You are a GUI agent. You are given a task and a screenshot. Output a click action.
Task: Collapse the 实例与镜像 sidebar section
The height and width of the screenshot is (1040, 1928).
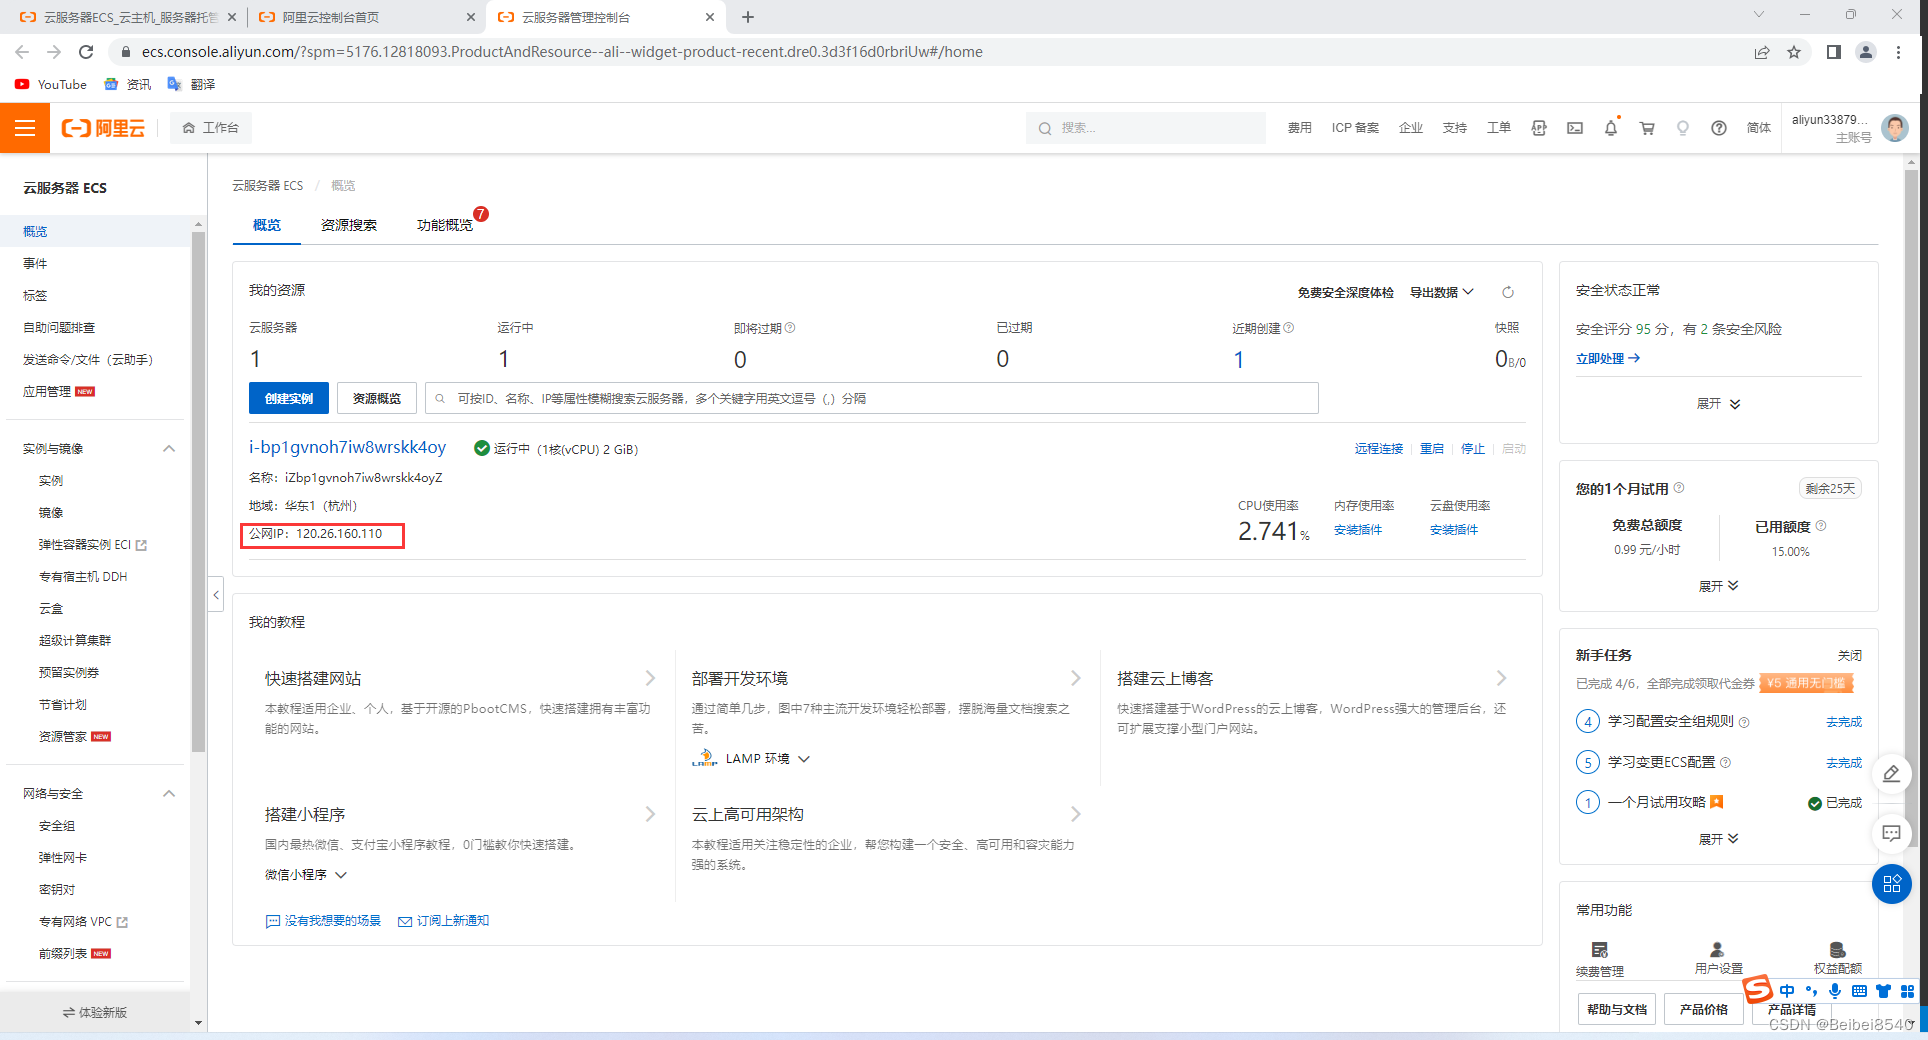[169, 449]
